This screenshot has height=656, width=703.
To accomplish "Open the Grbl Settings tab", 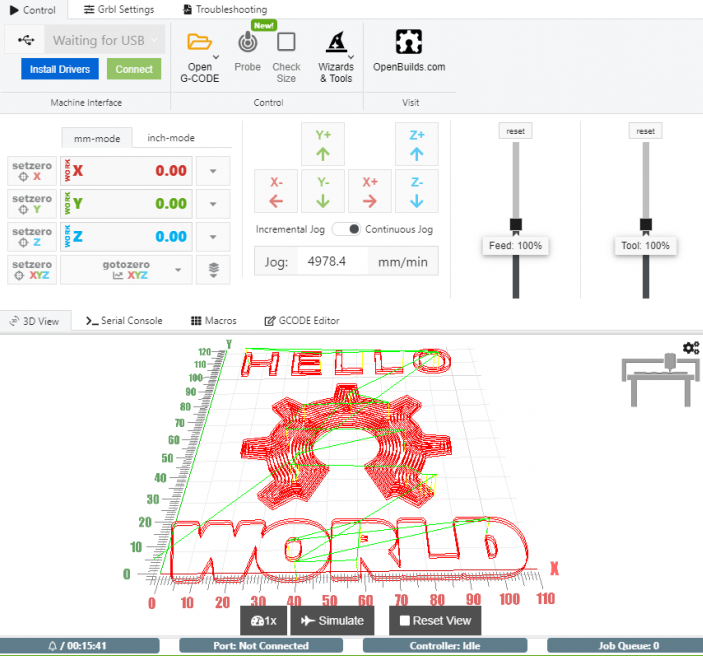I will coord(119,9).
